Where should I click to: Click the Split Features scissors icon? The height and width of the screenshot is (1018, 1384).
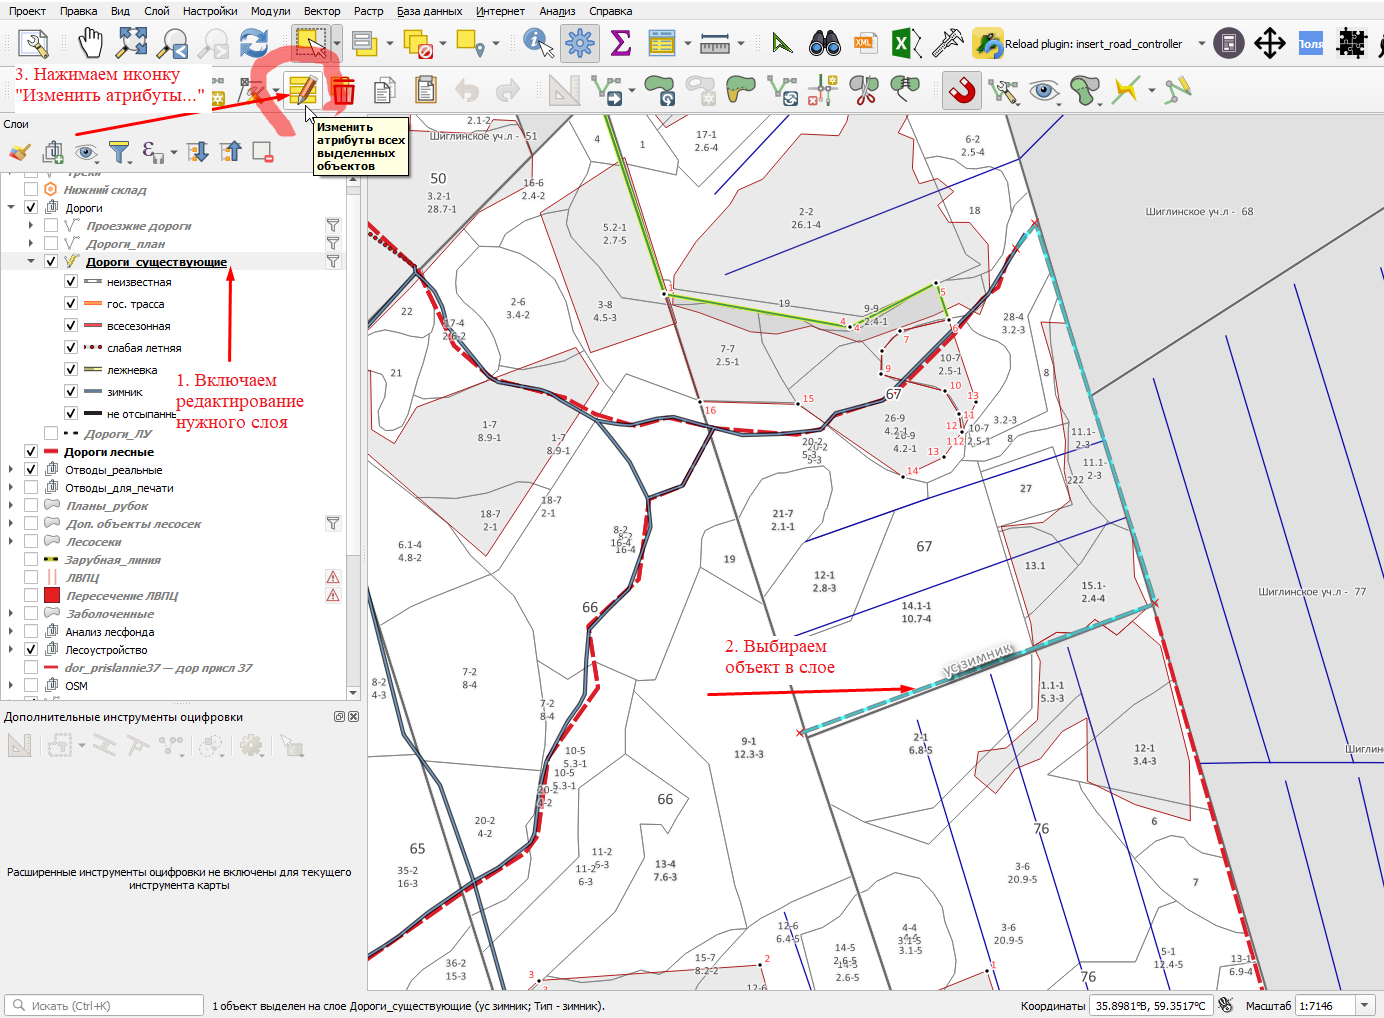(x=864, y=91)
